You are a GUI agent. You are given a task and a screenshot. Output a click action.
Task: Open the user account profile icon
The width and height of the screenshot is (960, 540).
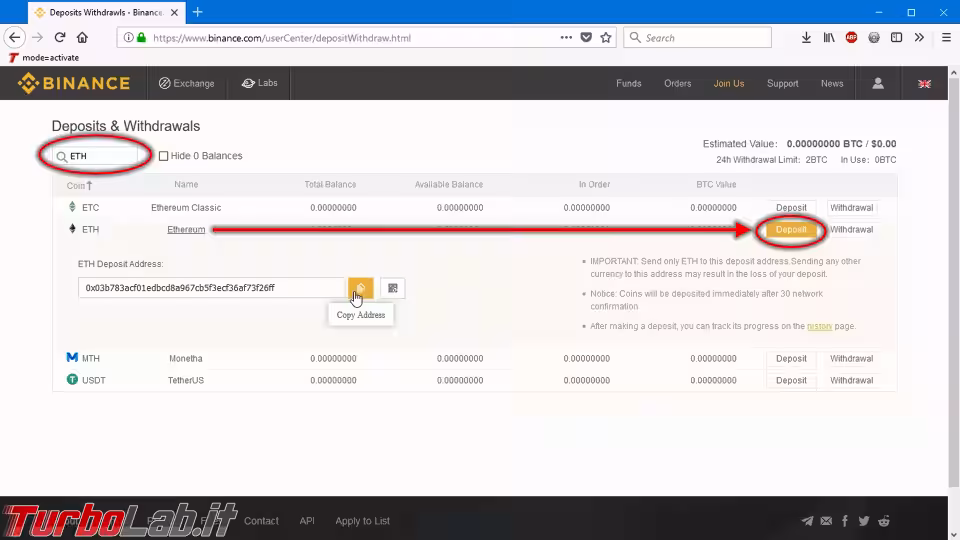878,83
